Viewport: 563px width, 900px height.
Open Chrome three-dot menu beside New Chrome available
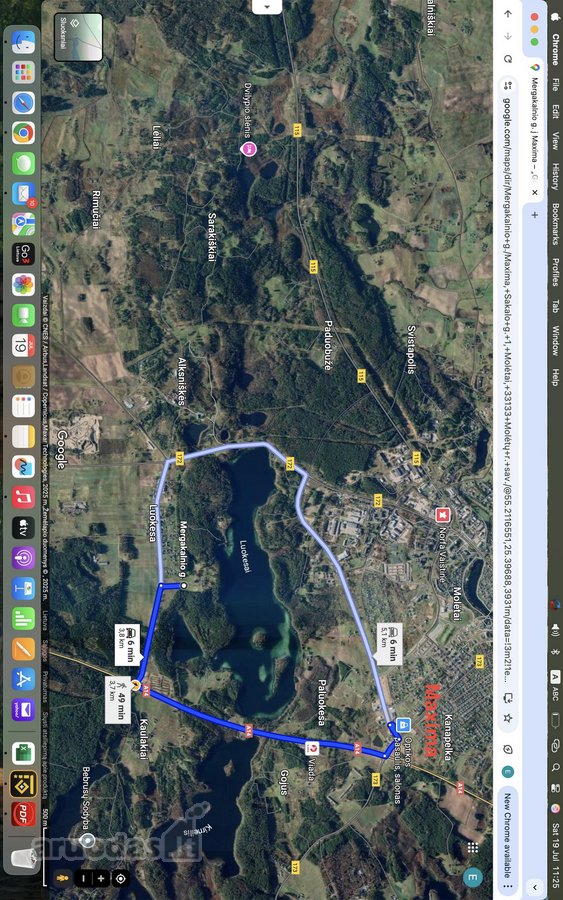[507, 887]
